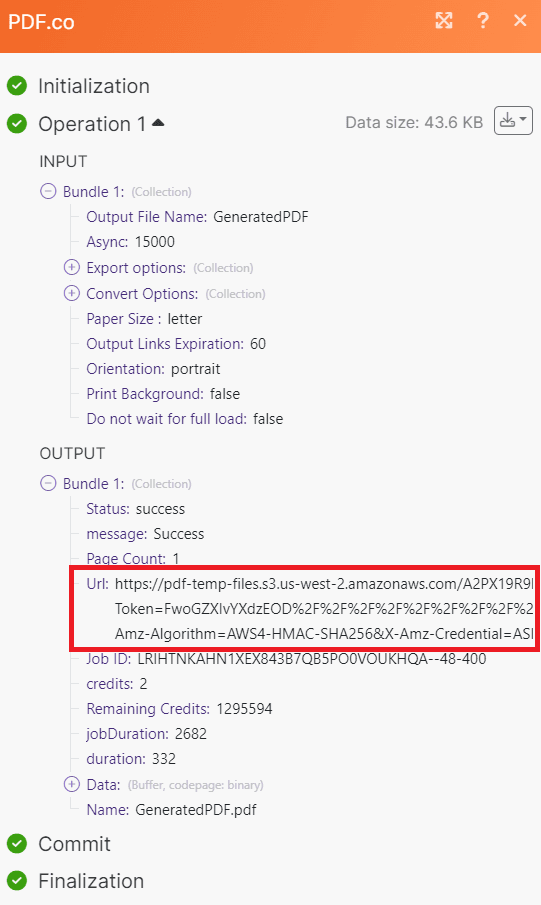This screenshot has height=905, width=541.
Task: Open the download output bundles dropdown
Action: click(513, 121)
